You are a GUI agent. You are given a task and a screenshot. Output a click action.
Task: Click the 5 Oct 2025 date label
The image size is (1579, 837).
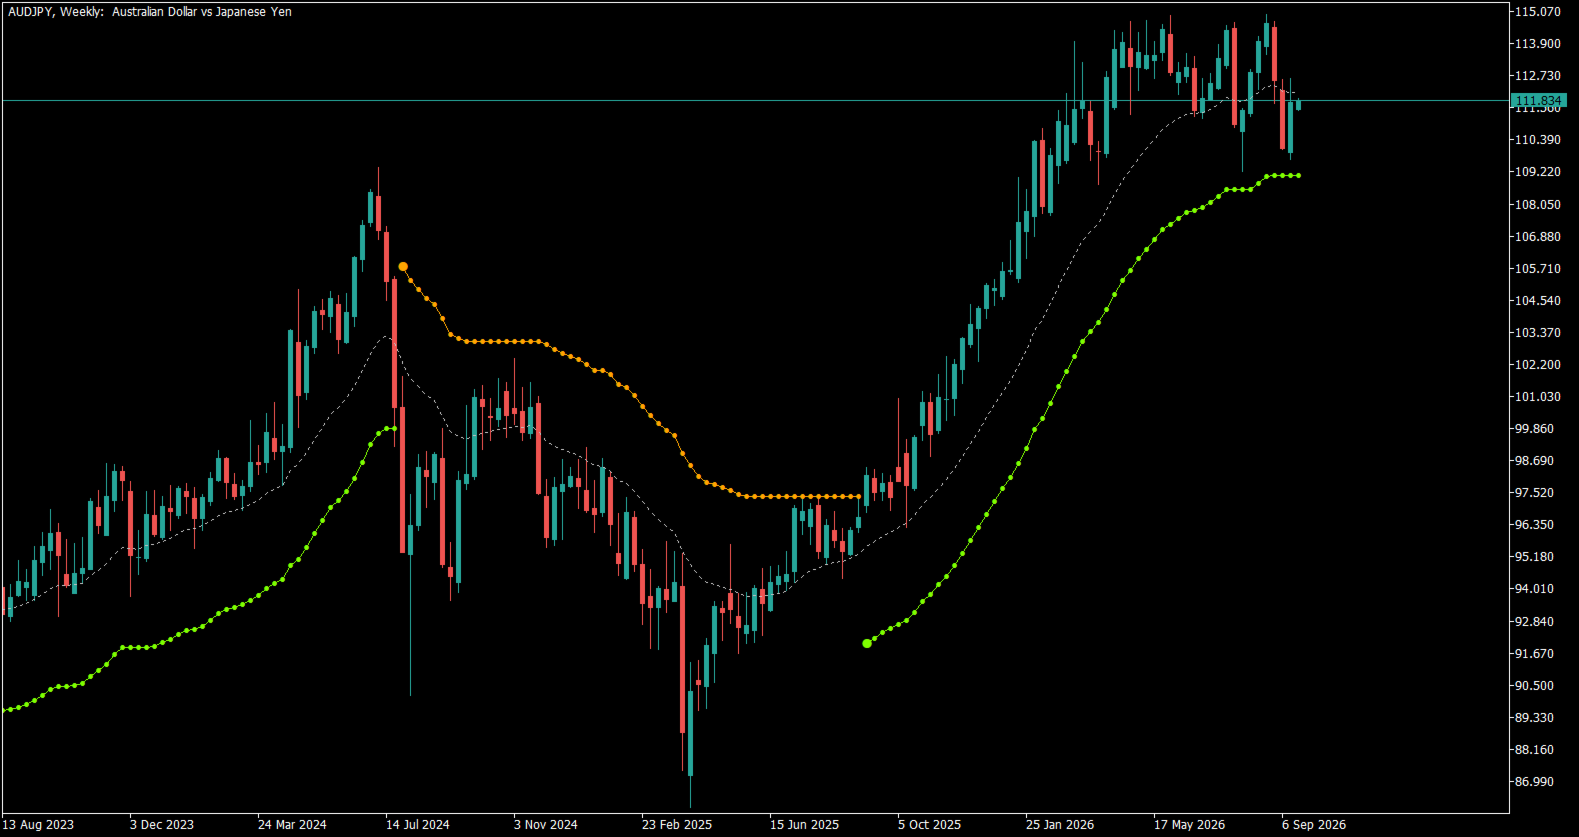click(929, 825)
